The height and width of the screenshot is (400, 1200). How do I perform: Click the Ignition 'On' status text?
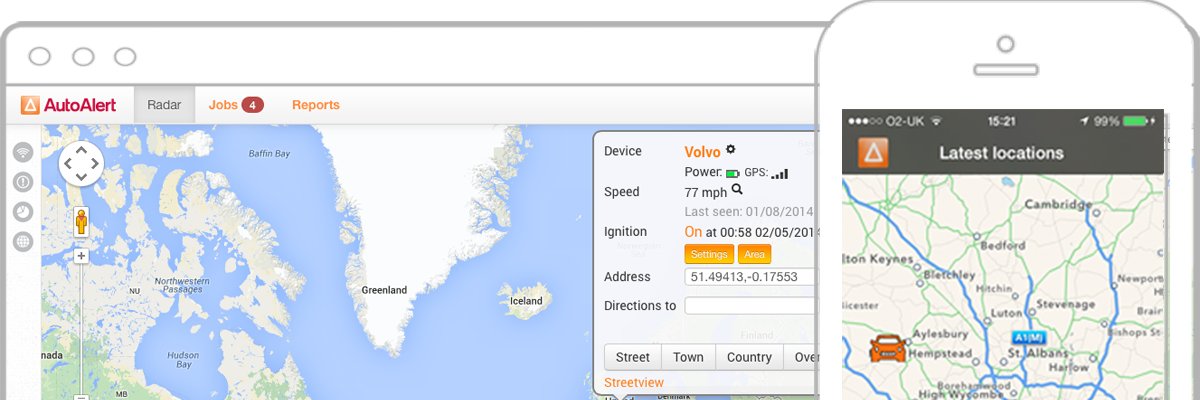point(693,231)
